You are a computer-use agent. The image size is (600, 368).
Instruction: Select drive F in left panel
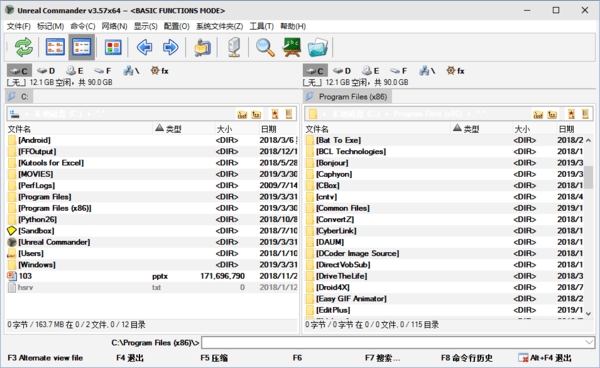point(103,71)
